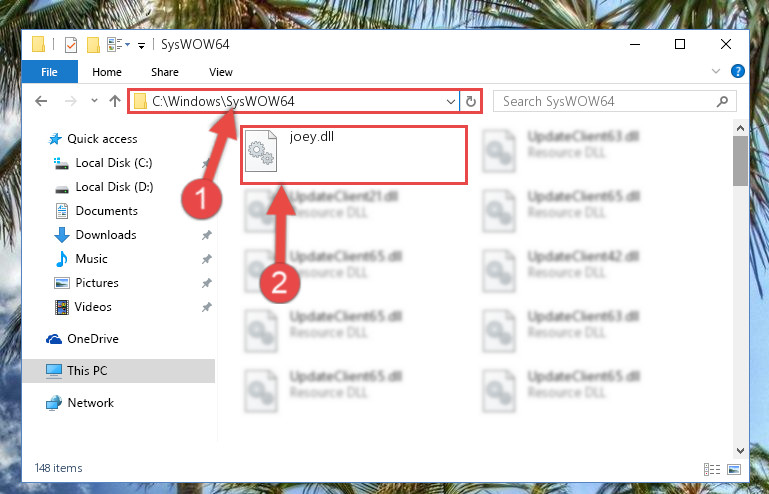Viewport: 769px width, 494px height.
Task: Click the folder icon in the title bar
Action: click(39, 45)
